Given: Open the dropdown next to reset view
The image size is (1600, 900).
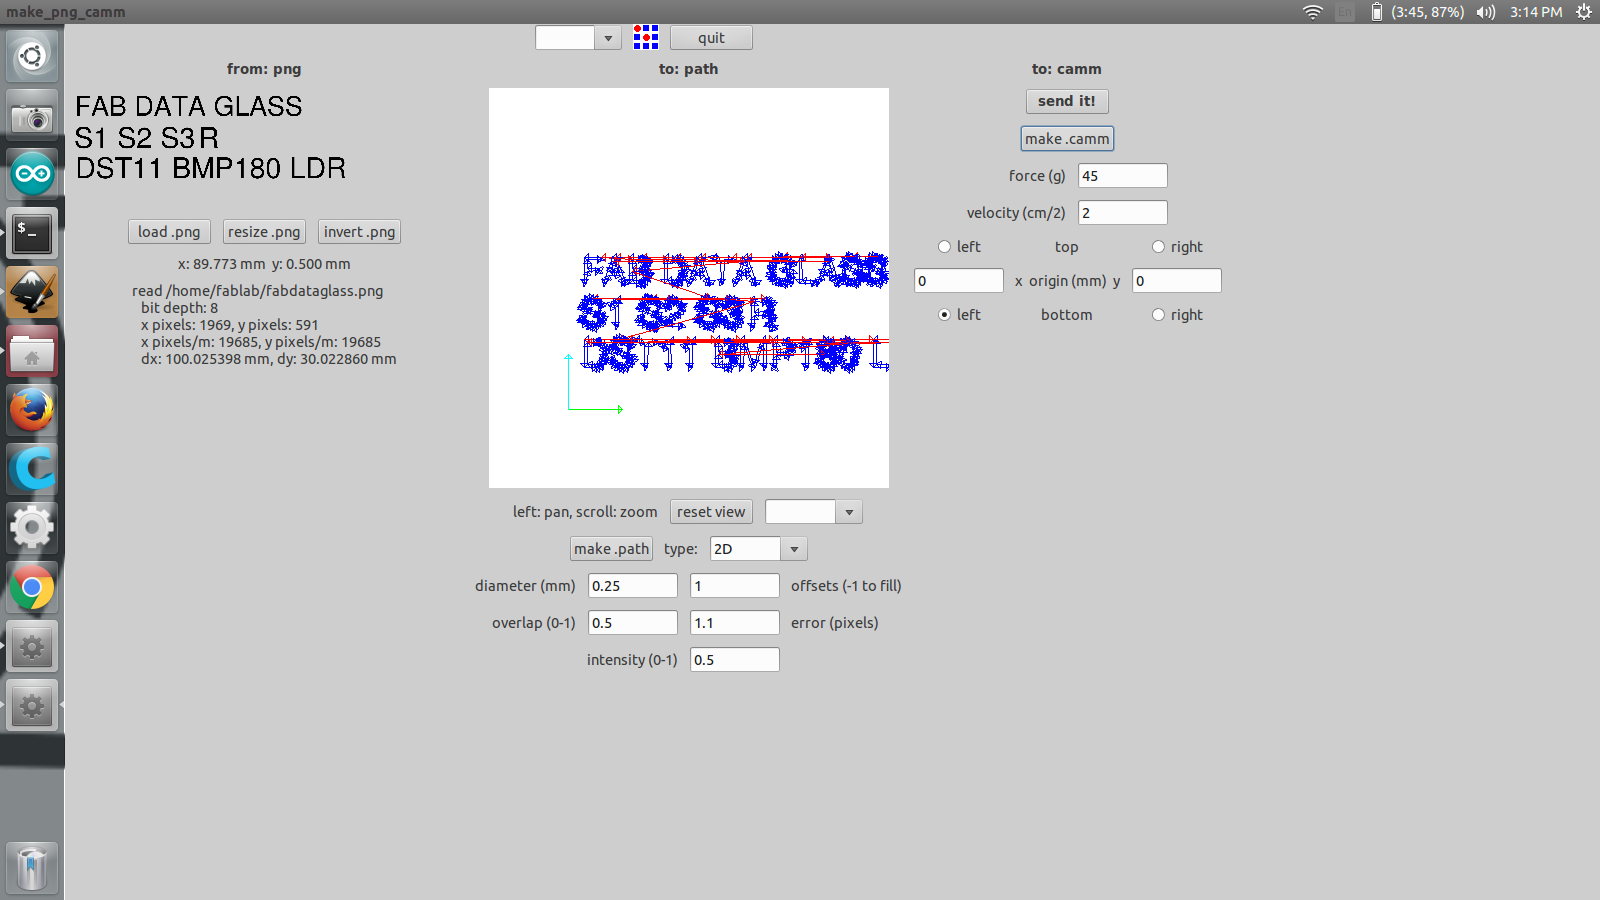Looking at the screenshot, I should pos(848,512).
